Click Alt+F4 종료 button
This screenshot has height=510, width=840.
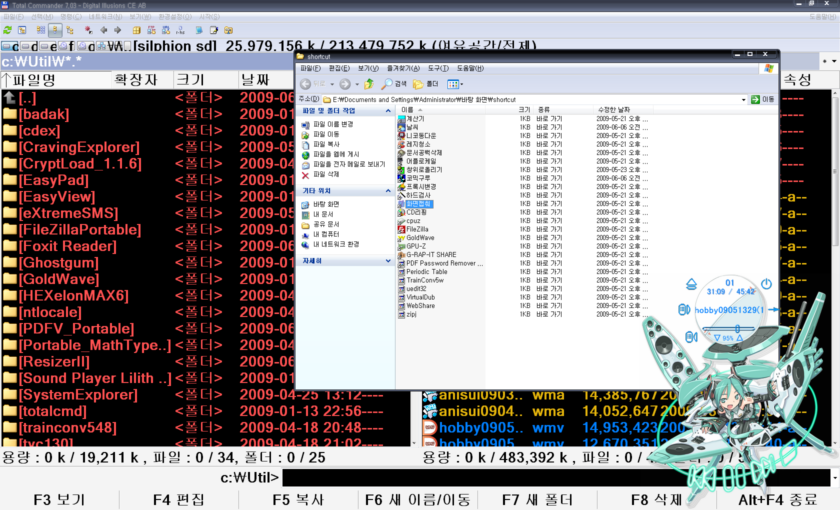[777, 500]
